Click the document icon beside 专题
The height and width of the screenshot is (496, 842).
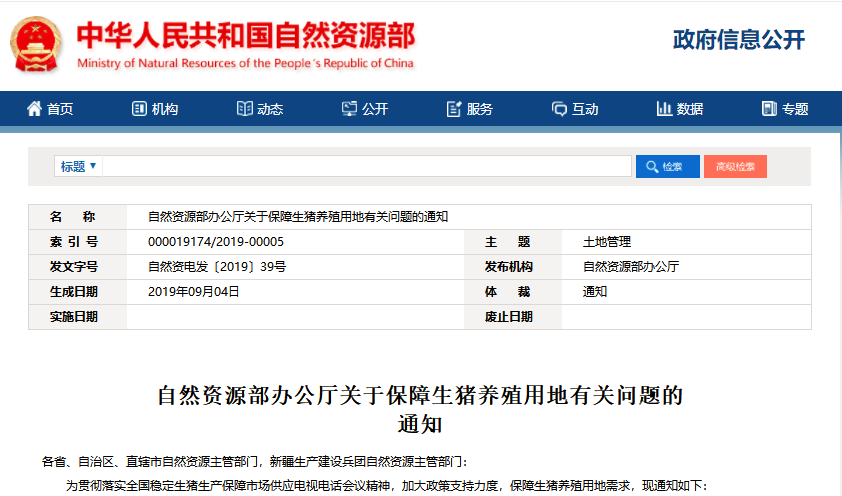point(769,109)
